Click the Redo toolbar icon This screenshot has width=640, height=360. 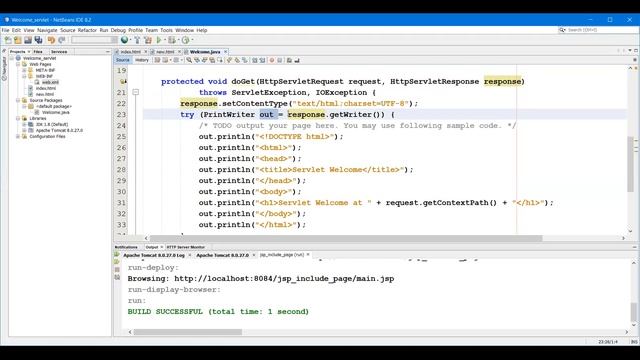click(x=62, y=40)
